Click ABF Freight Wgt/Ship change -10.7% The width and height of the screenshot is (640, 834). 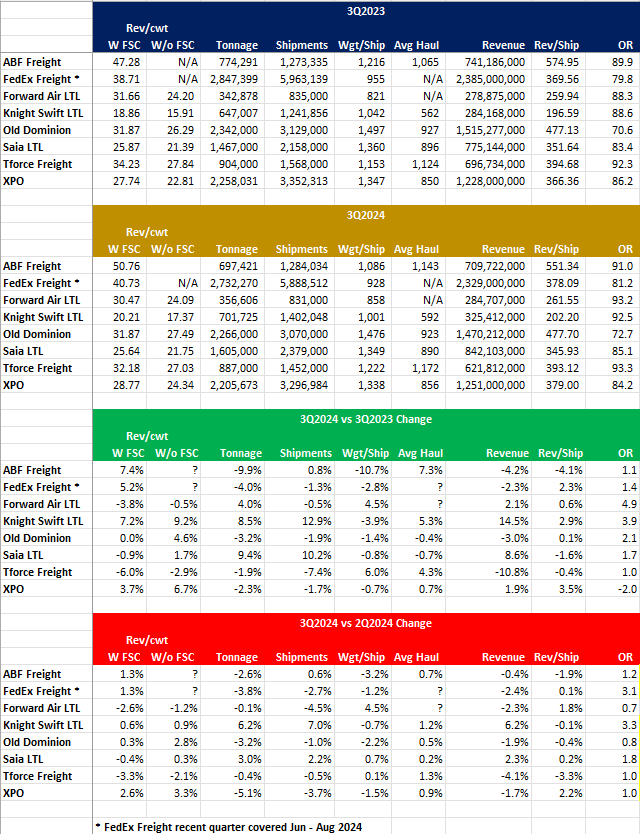pyautogui.click(x=371, y=470)
